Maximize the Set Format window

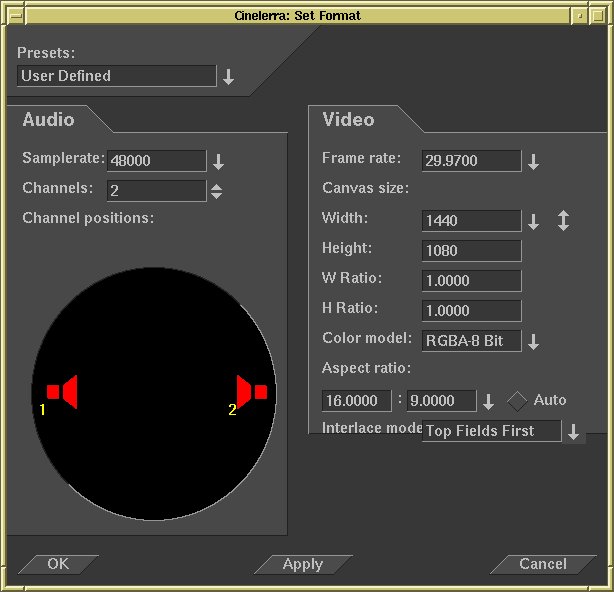(x=598, y=16)
